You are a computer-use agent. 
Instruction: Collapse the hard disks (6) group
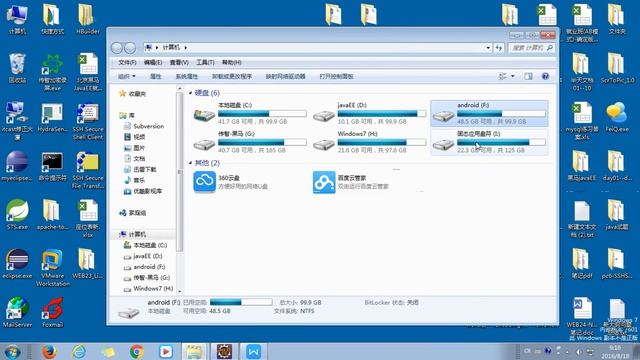pos(190,93)
